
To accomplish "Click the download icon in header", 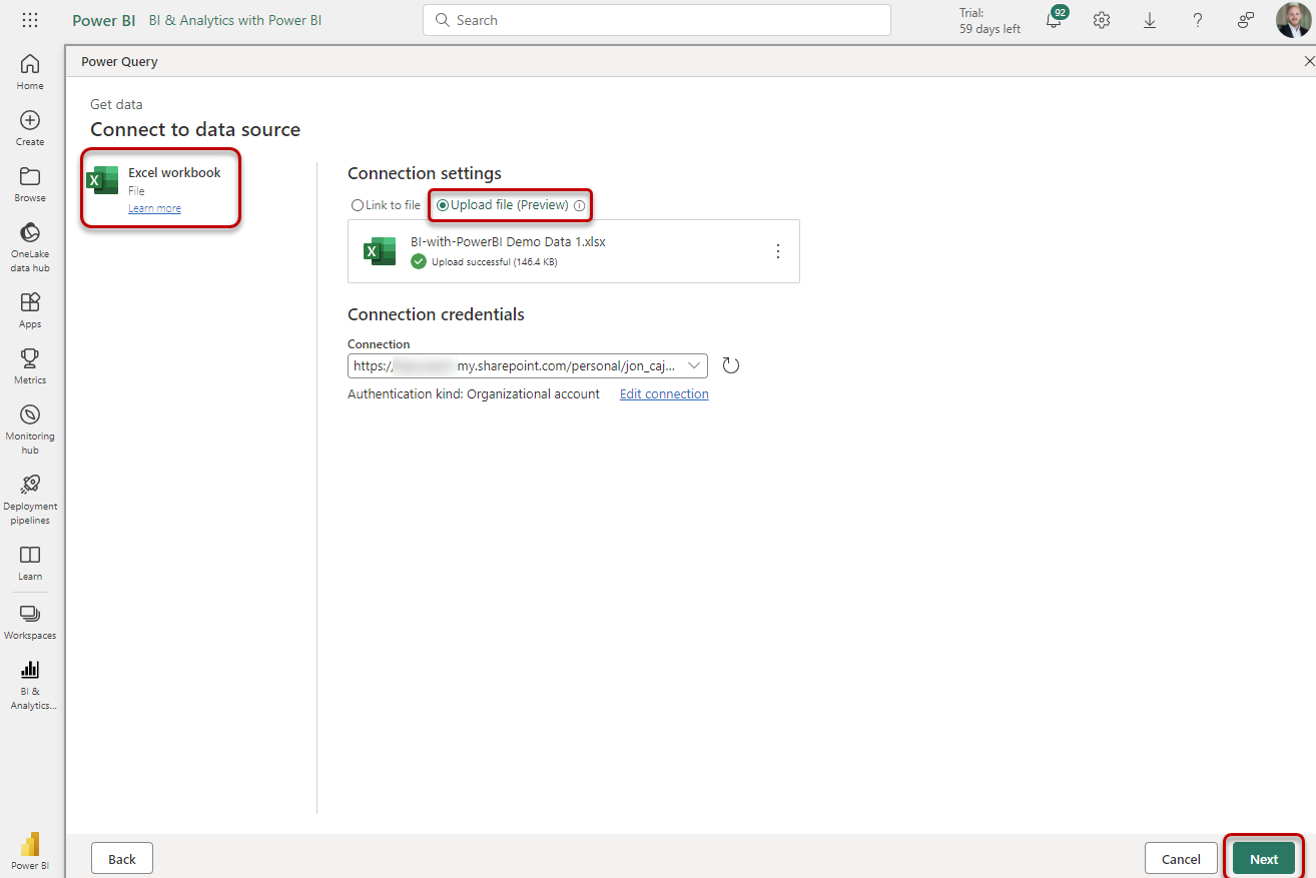I will [x=1150, y=20].
